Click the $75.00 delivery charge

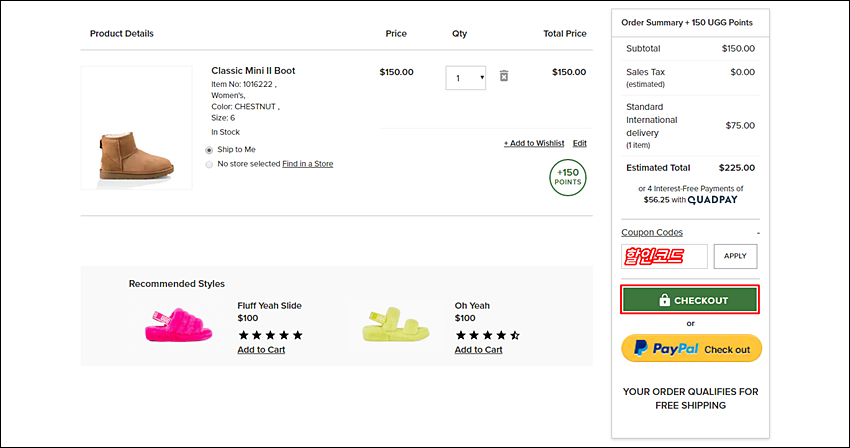click(740, 125)
